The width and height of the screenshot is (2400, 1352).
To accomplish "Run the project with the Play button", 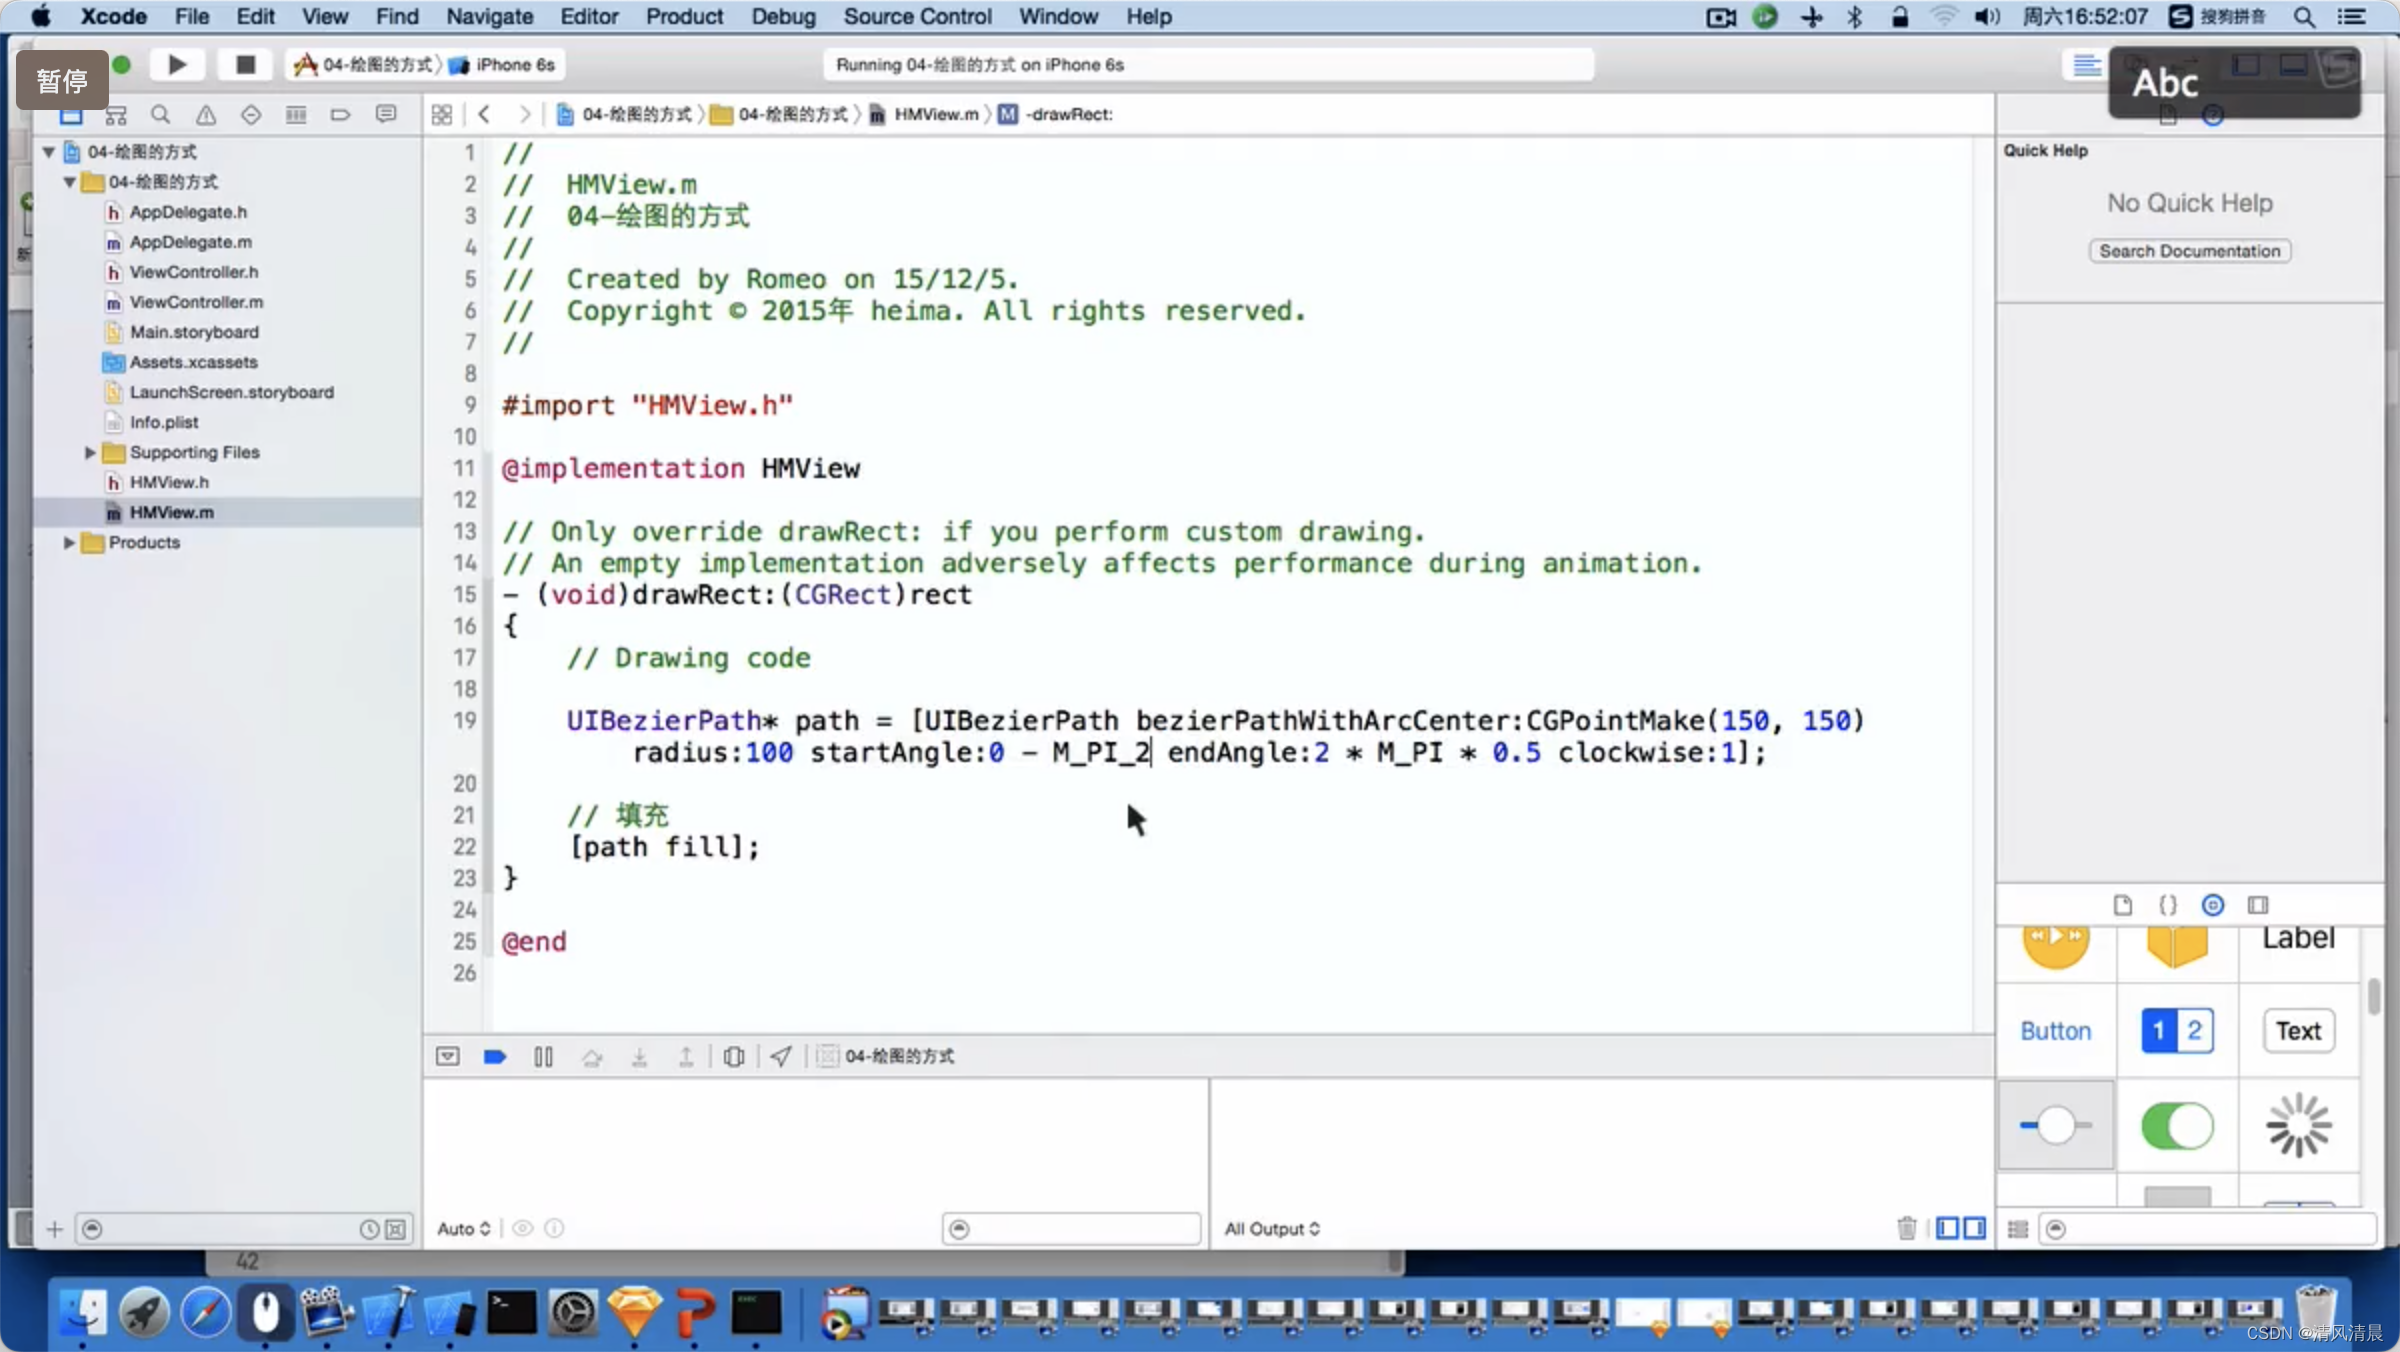I will click(x=177, y=65).
